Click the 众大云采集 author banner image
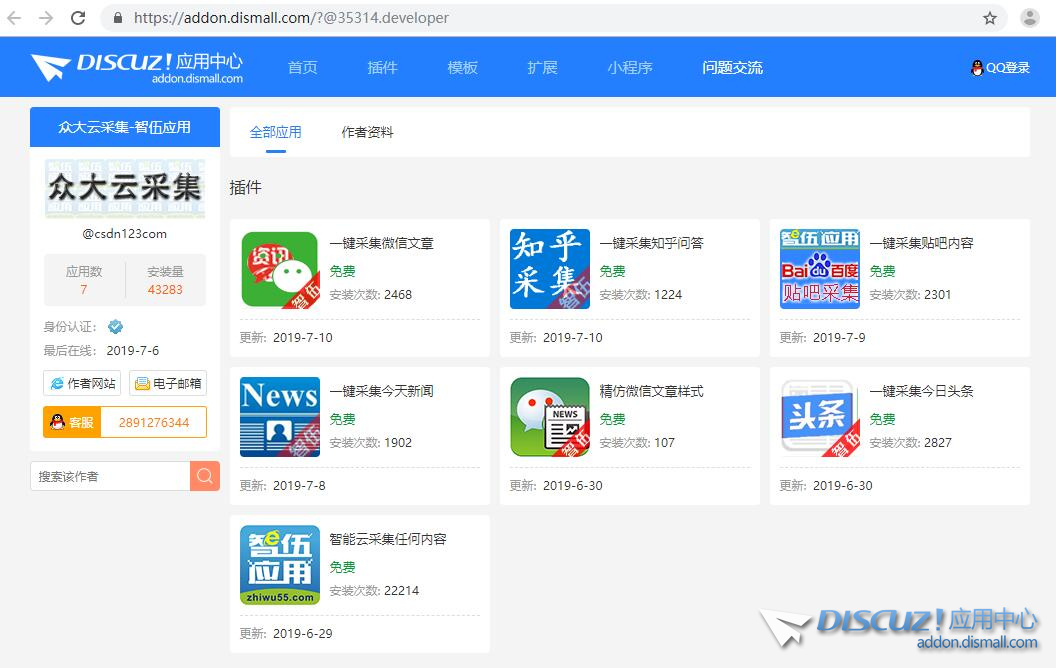Viewport: 1056px width, 668px height. (x=125, y=189)
